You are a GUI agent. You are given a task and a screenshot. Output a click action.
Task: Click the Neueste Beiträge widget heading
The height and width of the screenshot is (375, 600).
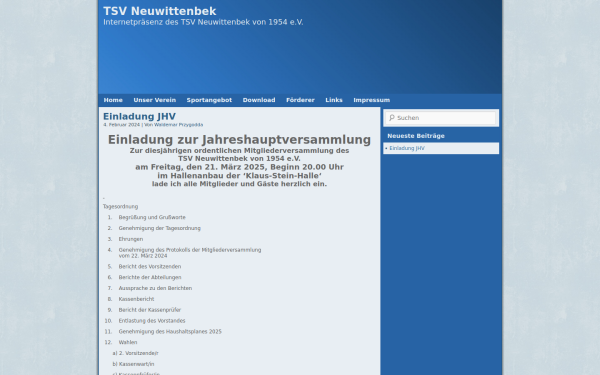pyautogui.click(x=416, y=136)
